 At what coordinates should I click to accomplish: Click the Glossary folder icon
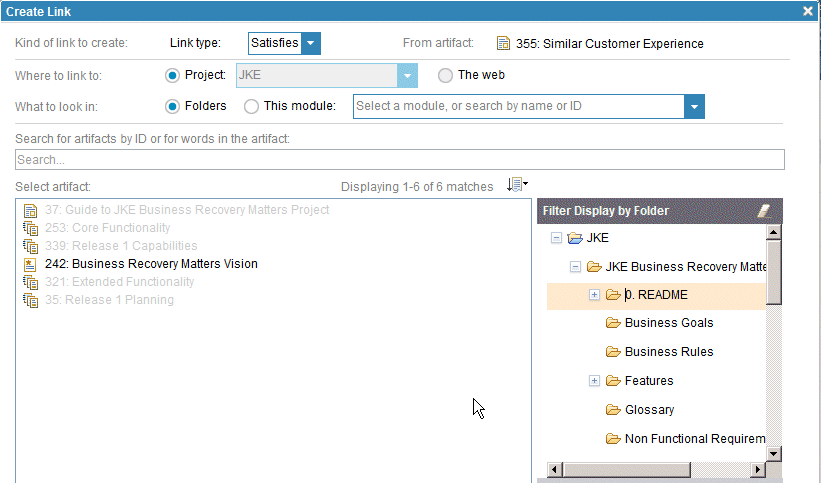(x=613, y=410)
